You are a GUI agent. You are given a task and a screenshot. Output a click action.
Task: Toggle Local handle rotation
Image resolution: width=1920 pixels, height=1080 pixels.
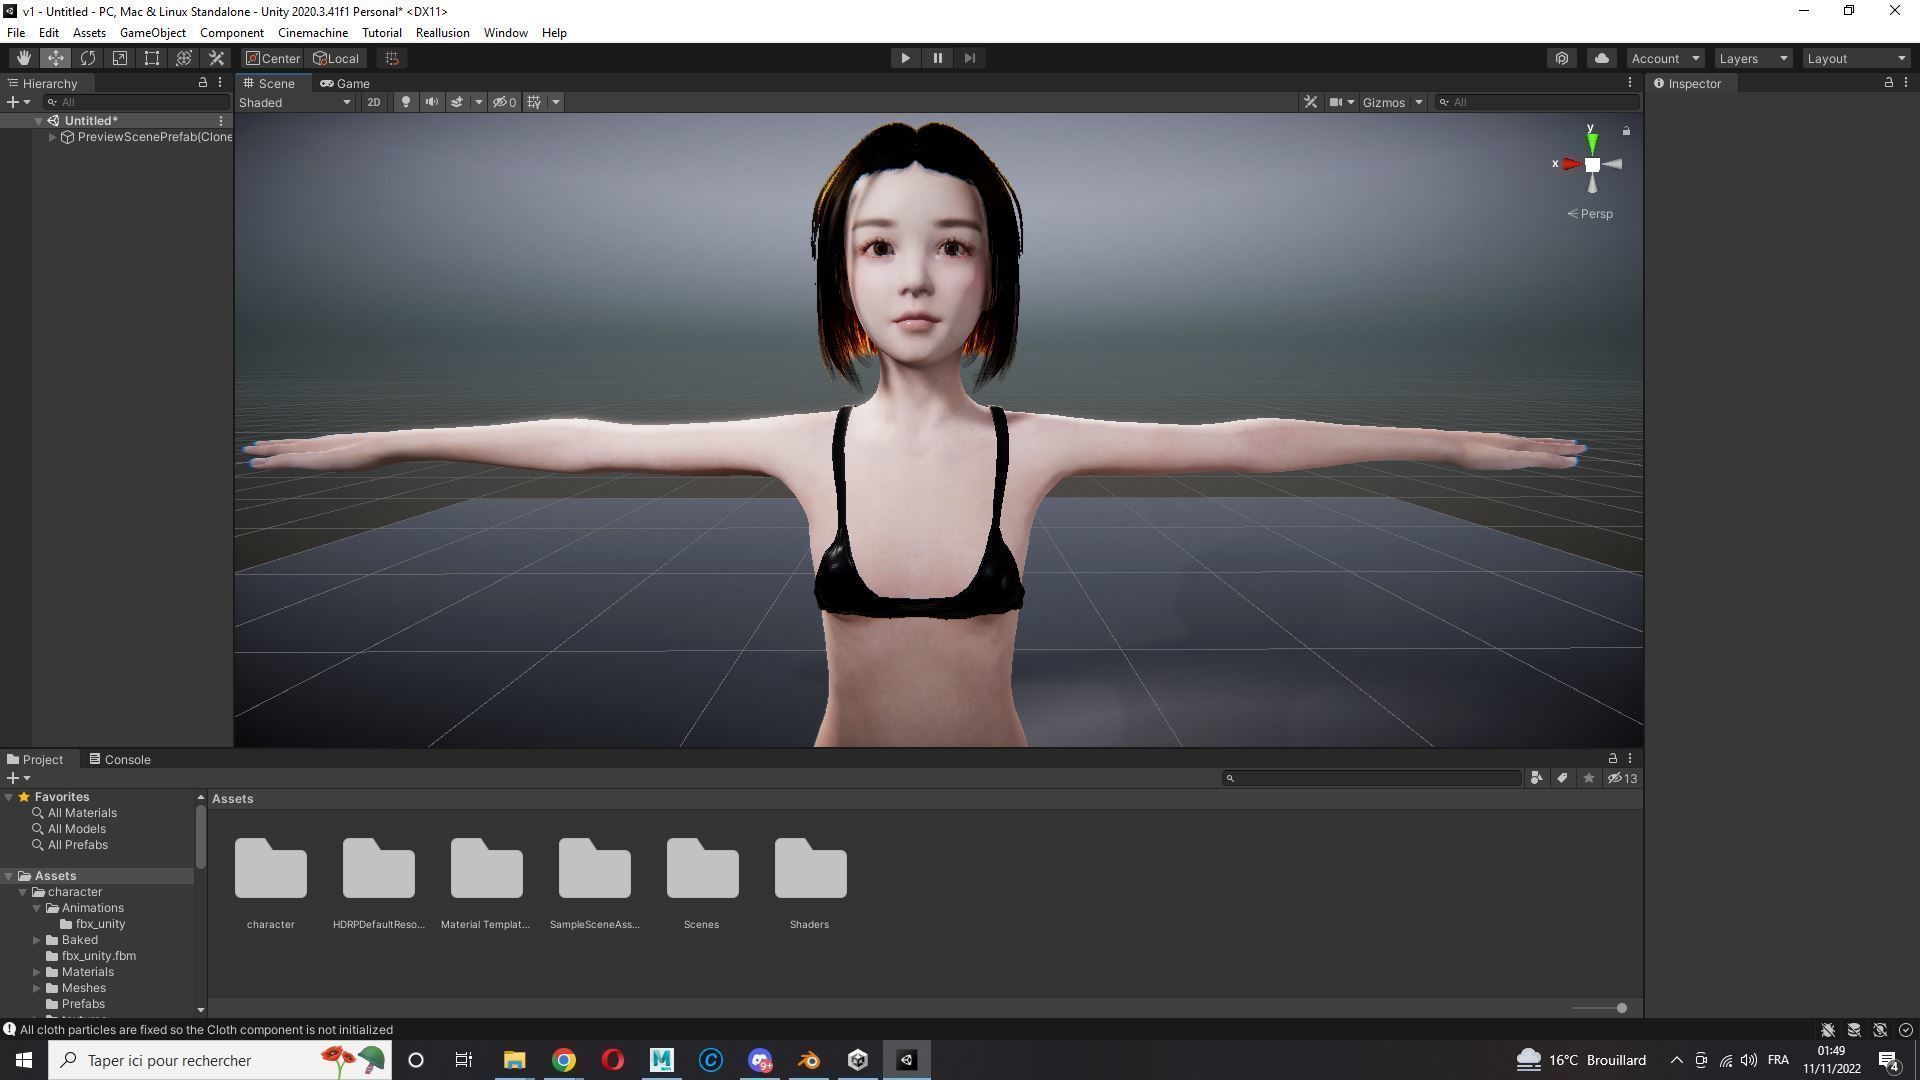[x=335, y=57]
